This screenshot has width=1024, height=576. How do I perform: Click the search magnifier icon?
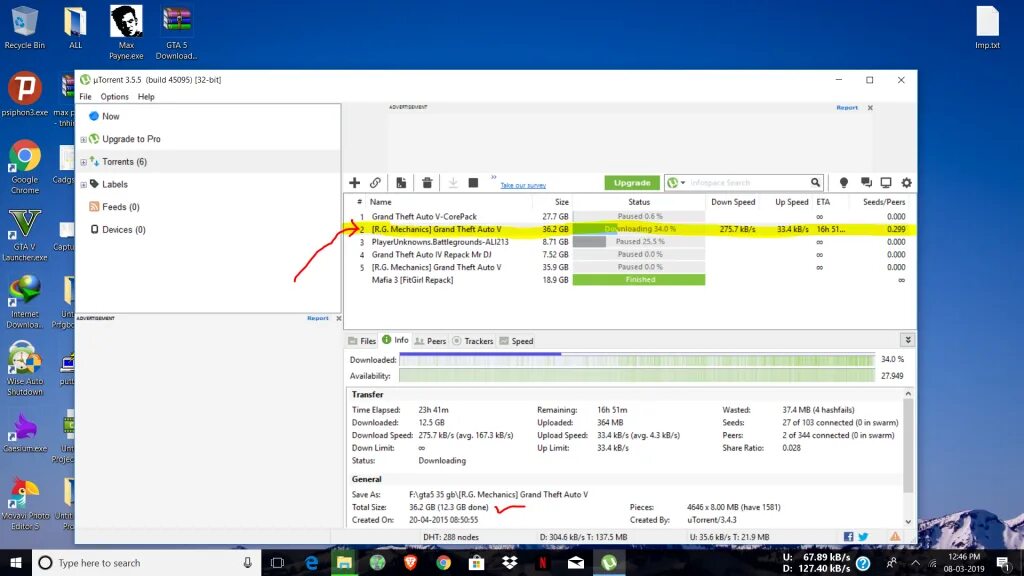pyautogui.click(x=816, y=183)
